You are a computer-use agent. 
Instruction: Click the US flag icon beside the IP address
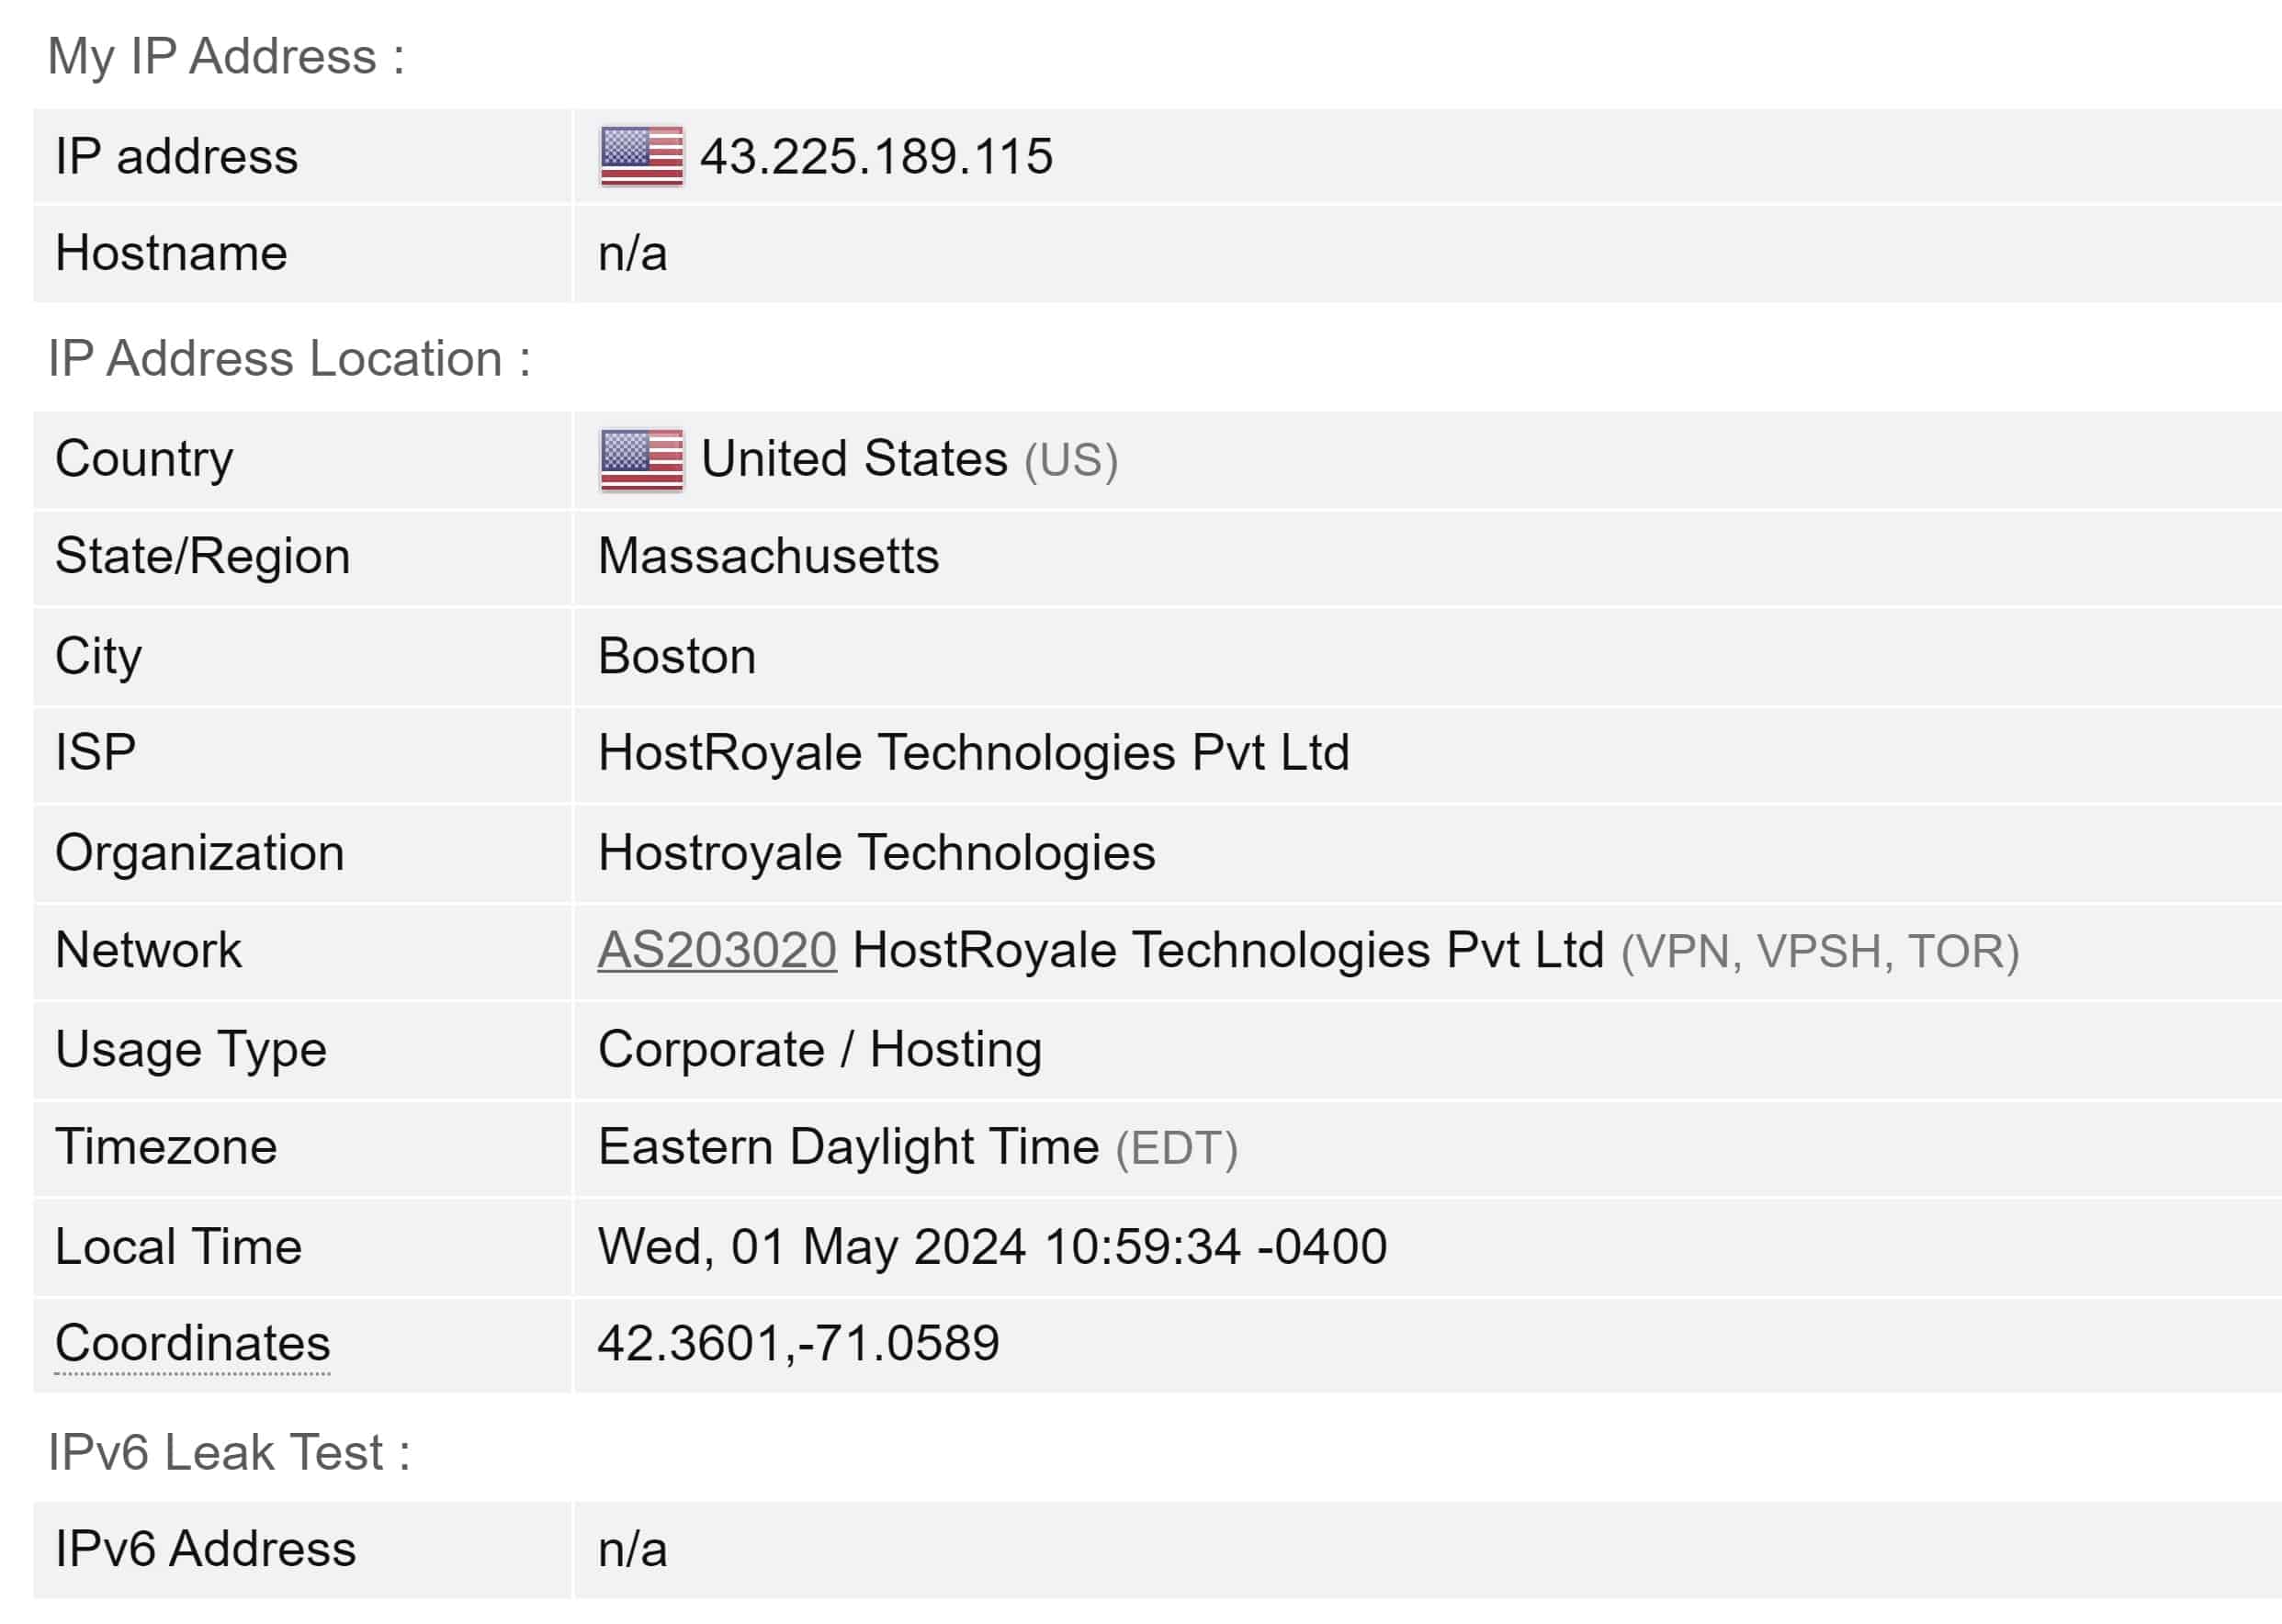(x=641, y=156)
